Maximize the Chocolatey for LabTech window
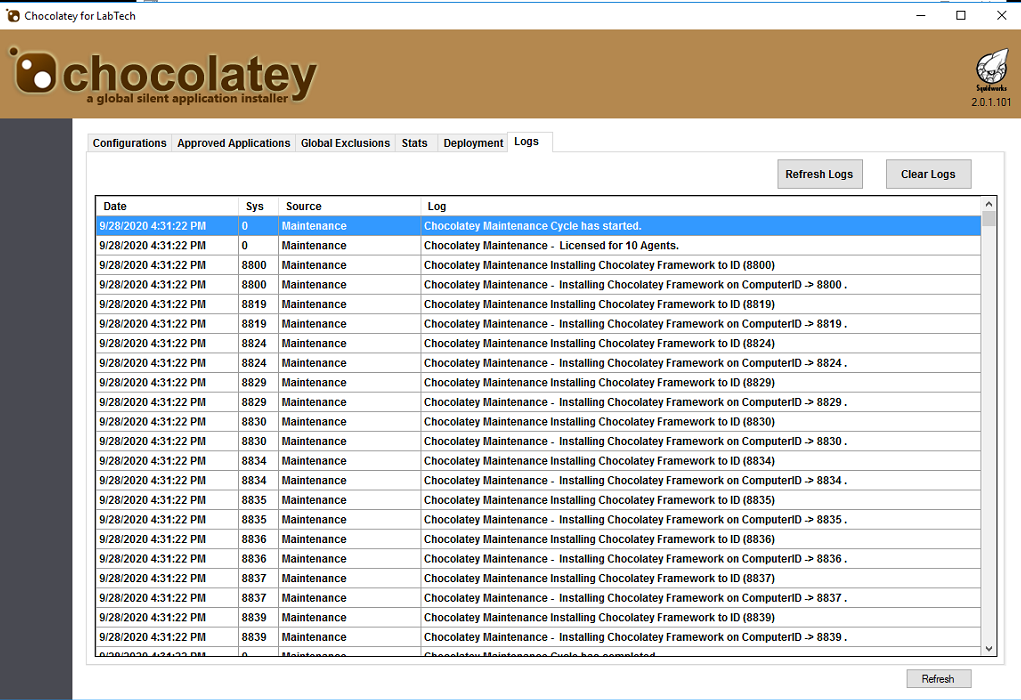Viewport: 1021px width, 700px height. [x=960, y=15]
